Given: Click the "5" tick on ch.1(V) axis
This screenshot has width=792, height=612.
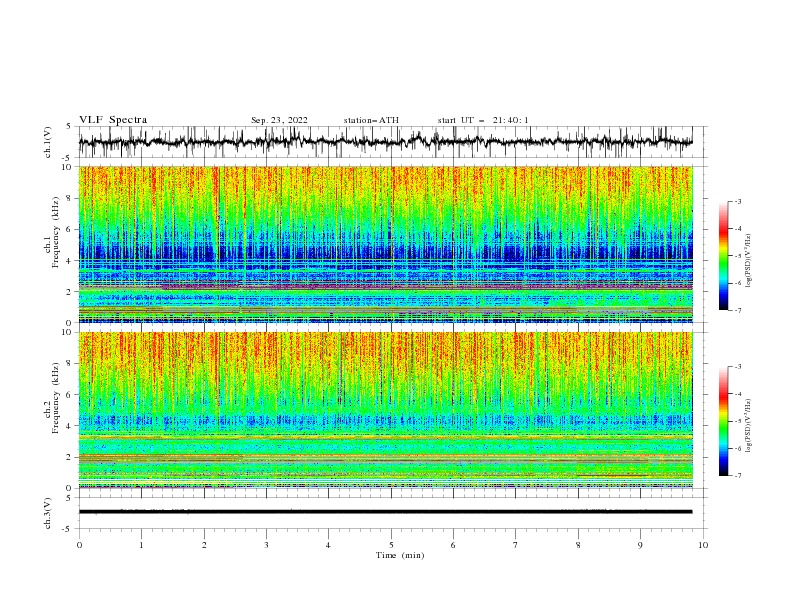Looking at the screenshot, I should [x=70, y=127].
